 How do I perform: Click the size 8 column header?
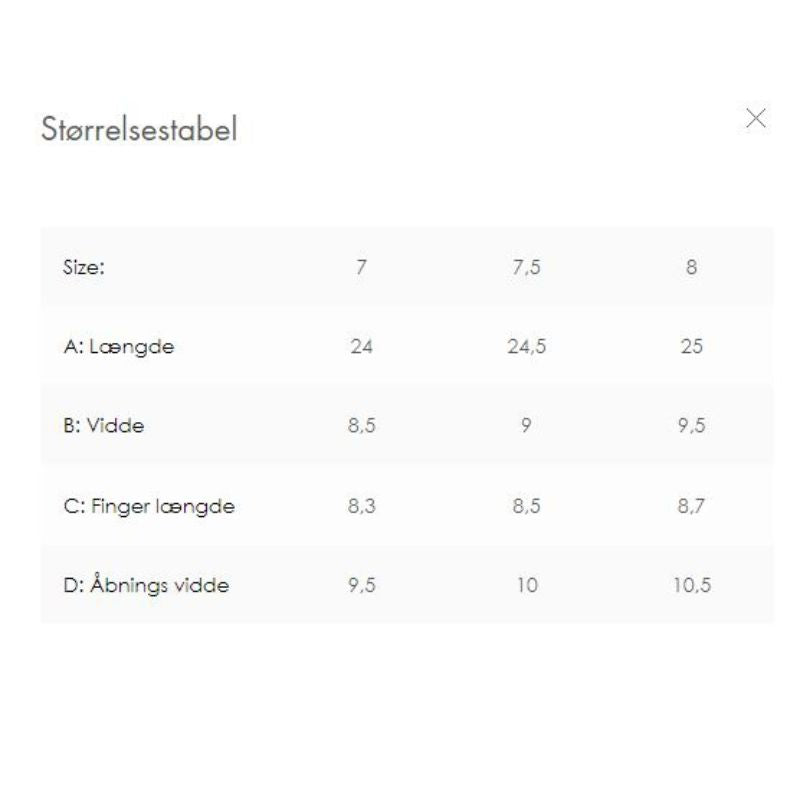point(691,267)
